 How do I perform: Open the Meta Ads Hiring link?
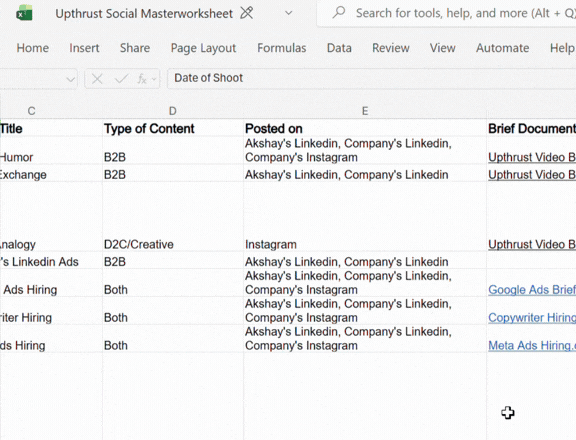coord(532,346)
